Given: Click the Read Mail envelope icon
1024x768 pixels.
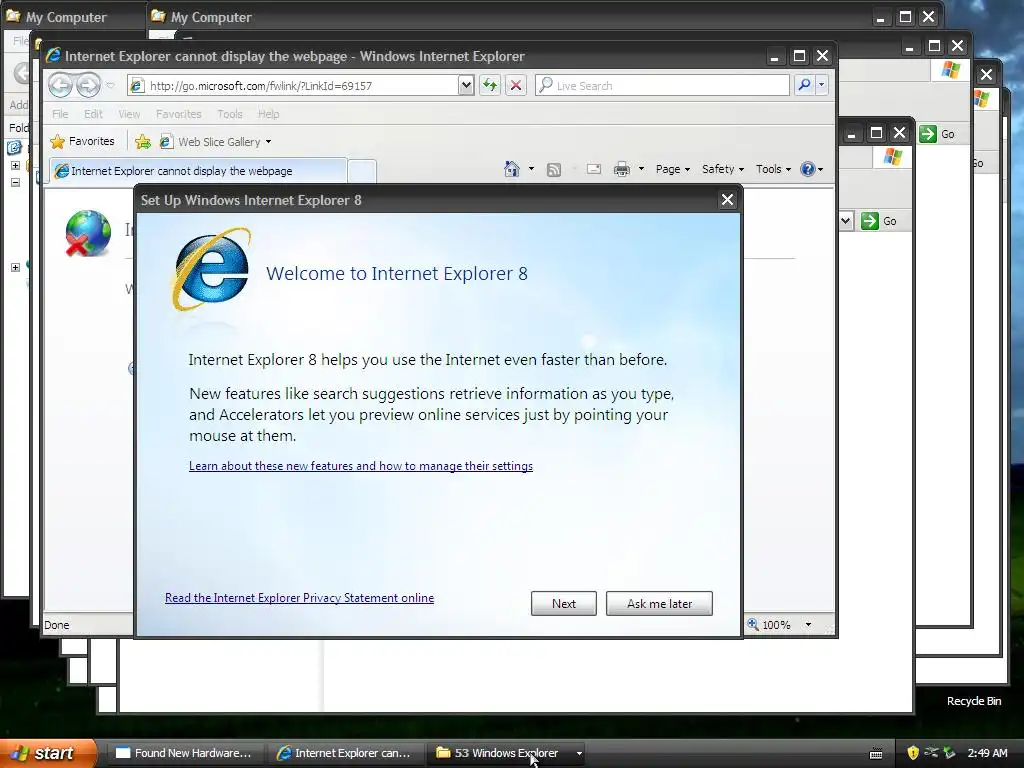Looking at the screenshot, I should click(594, 170).
